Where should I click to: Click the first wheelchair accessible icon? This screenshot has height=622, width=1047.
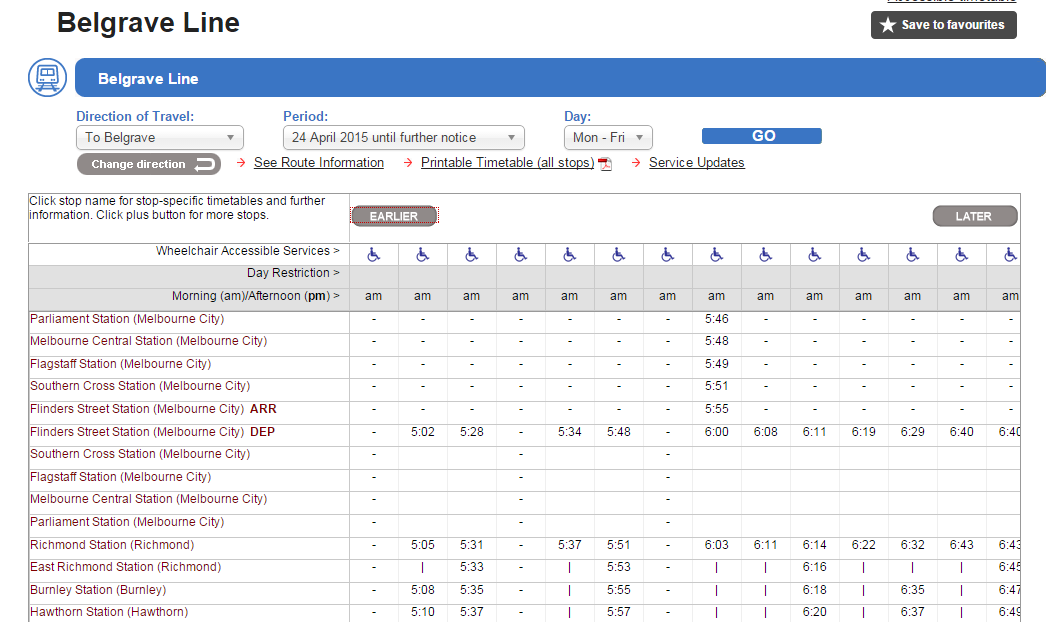[374, 255]
